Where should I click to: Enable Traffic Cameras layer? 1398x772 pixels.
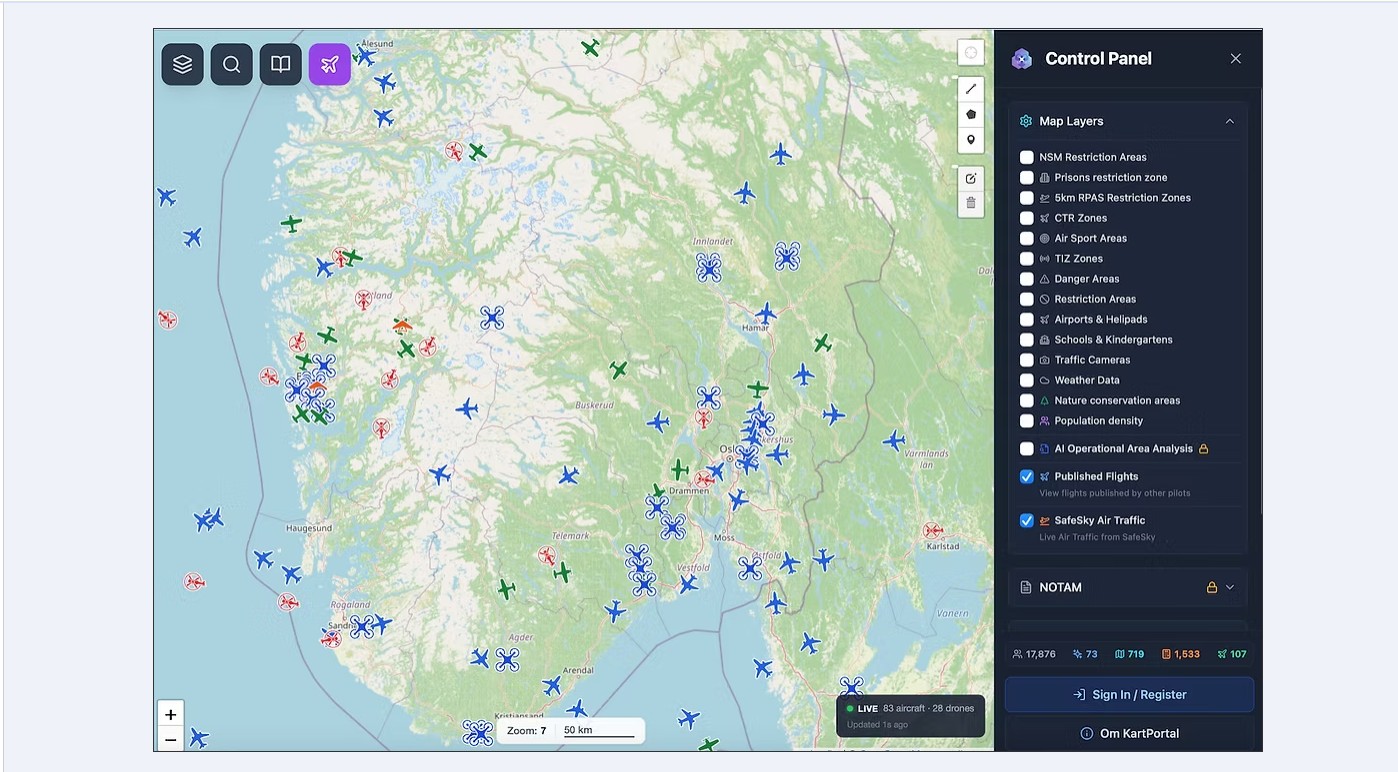pos(1027,360)
